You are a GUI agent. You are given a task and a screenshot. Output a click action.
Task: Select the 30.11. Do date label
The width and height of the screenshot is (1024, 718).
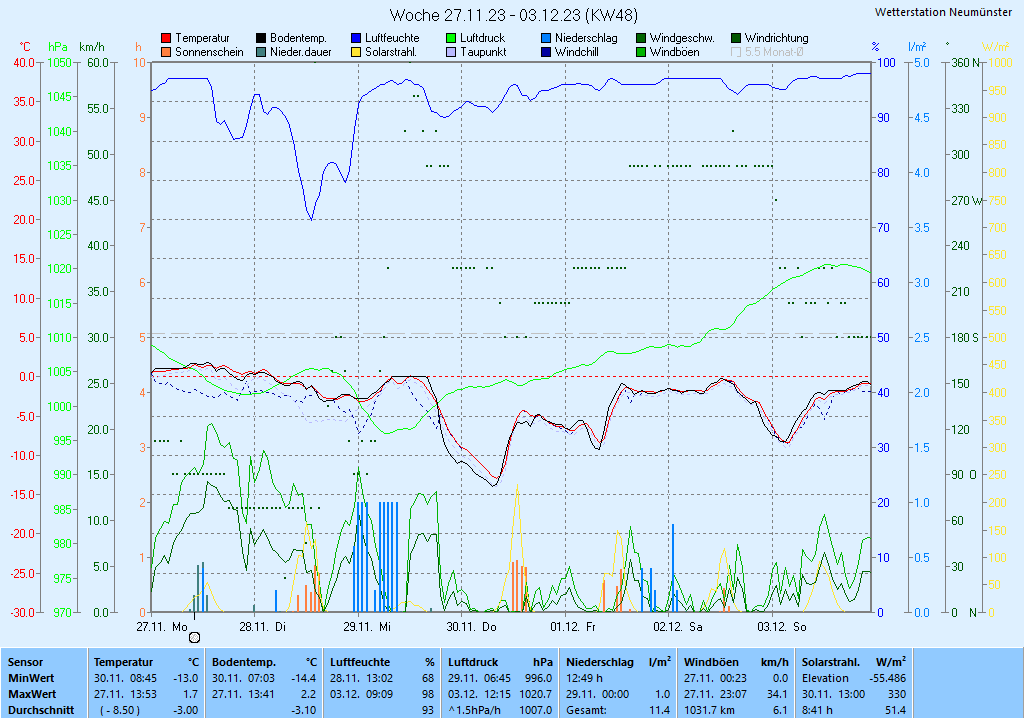tap(472, 627)
